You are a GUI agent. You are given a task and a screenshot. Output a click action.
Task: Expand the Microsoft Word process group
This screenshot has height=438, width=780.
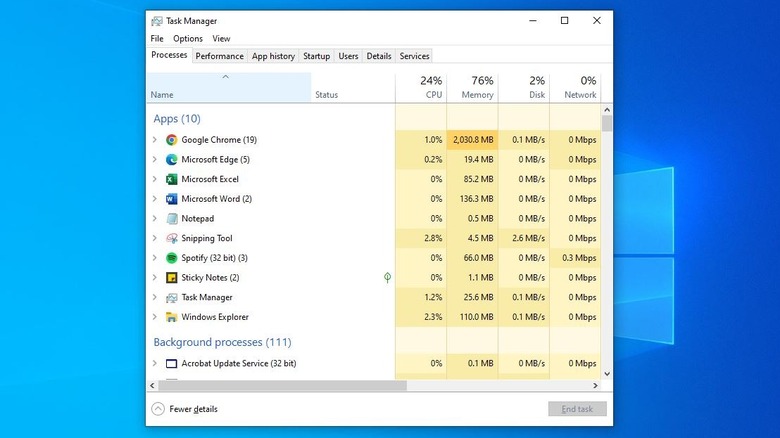click(154, 199)
